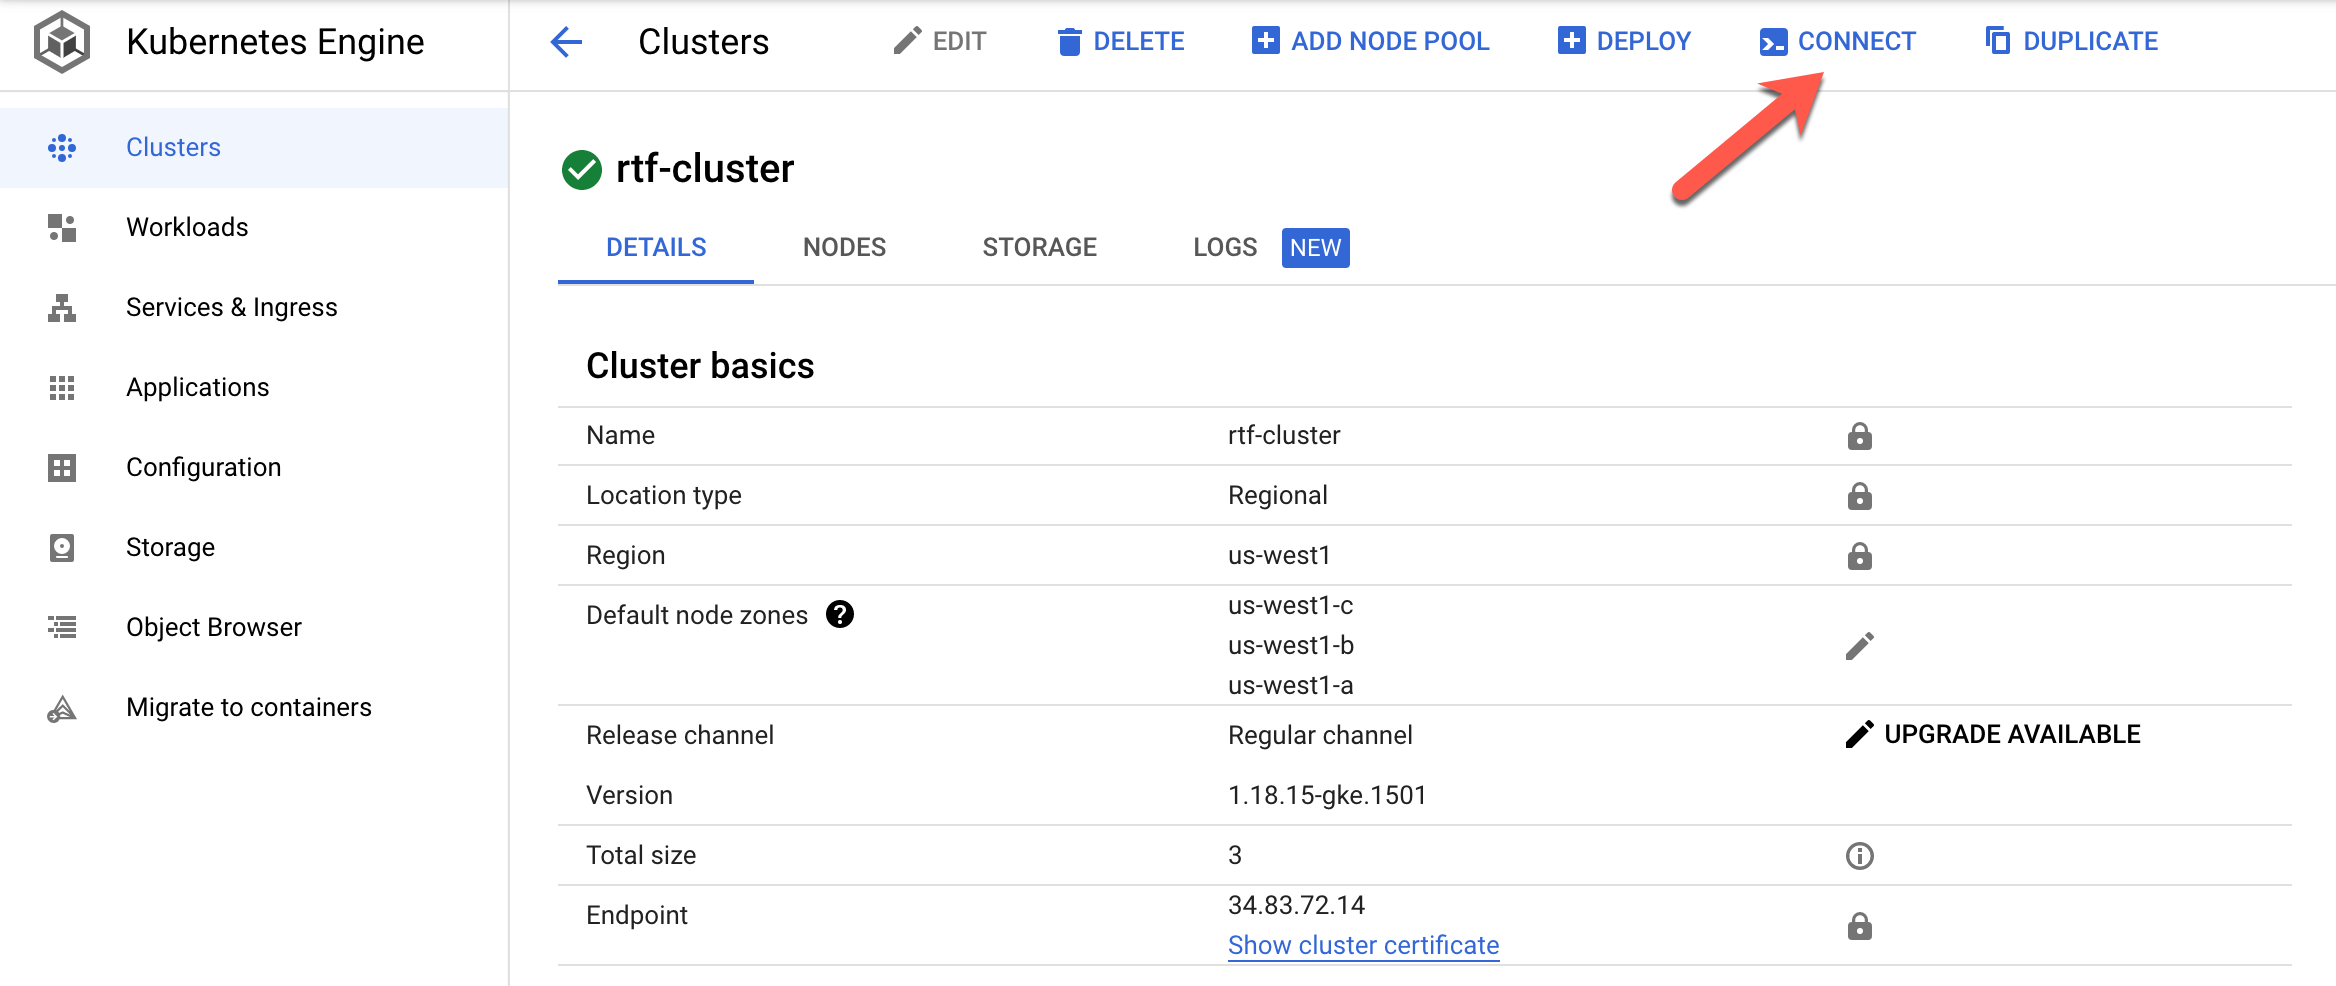Click the CONNECT button

[1837, 41]
